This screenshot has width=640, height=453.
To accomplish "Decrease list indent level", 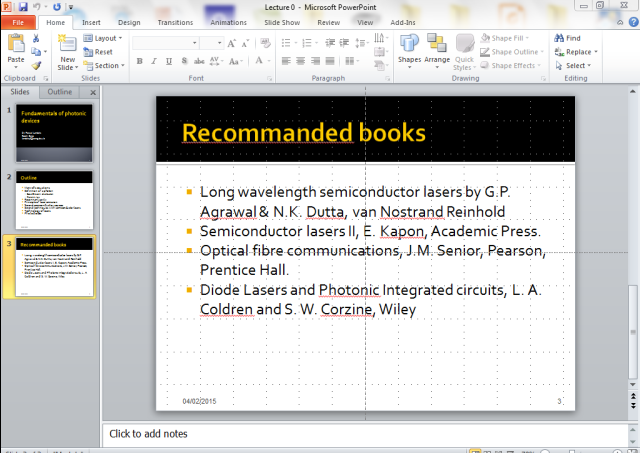I will [x=330, y=43].
